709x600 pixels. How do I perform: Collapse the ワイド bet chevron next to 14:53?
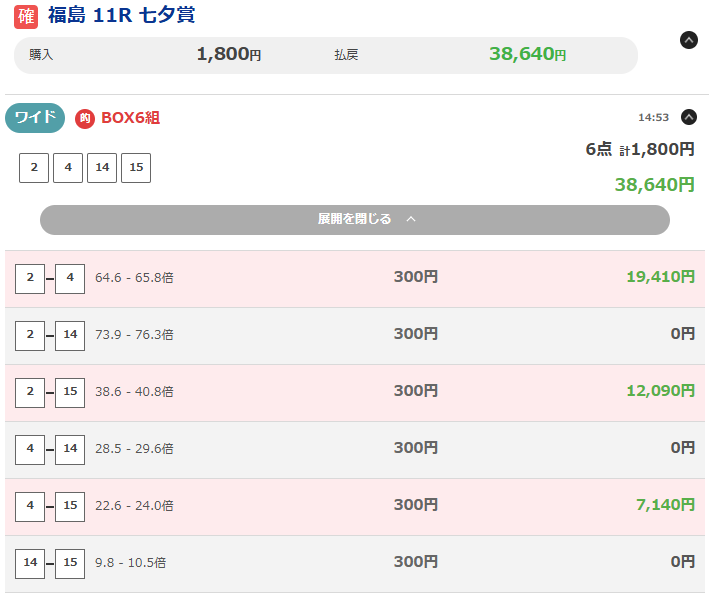pos(688,117)
